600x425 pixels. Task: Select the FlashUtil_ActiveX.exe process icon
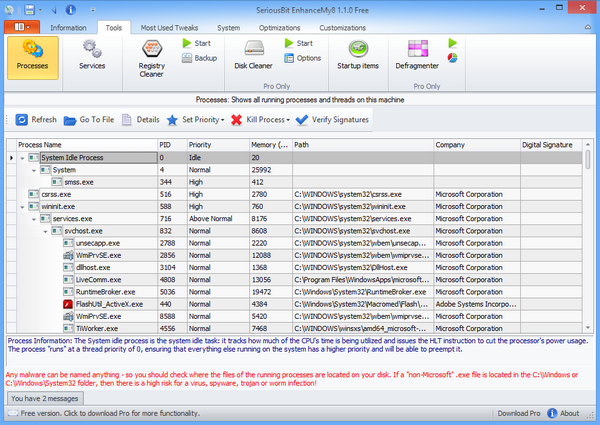coord(68,304)
